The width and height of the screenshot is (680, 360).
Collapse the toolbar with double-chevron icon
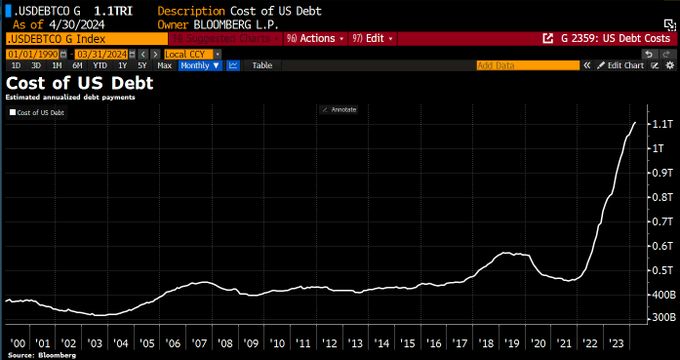coord(587,65)
